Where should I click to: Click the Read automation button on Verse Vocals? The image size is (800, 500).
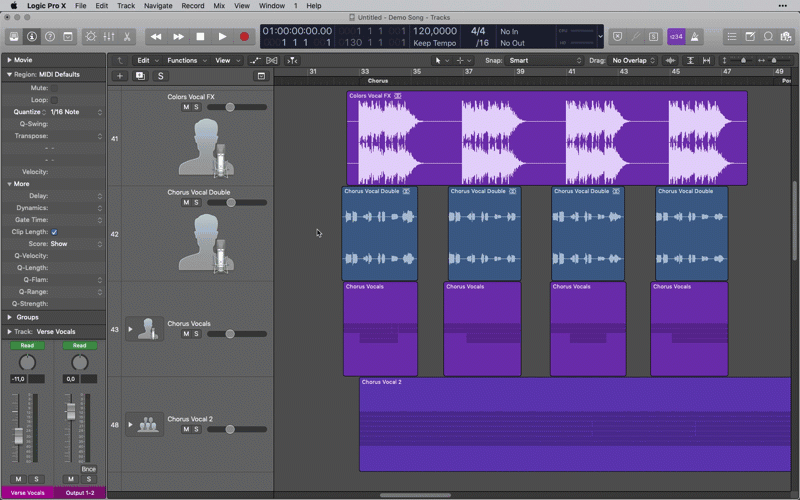[27, 346]
